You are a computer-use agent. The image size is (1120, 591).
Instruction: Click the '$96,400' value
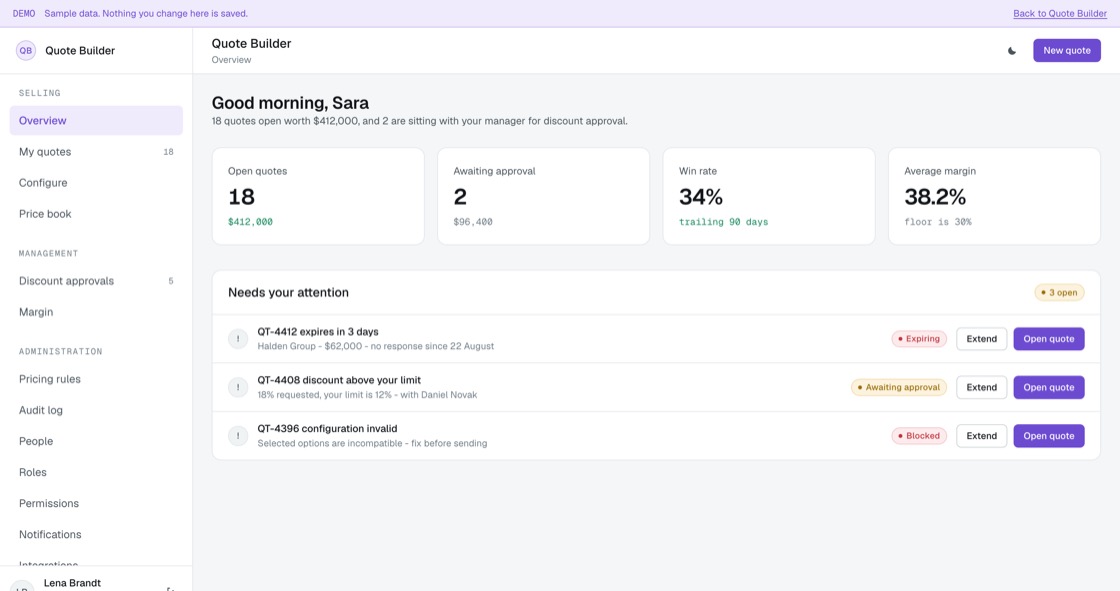point(473,222)
